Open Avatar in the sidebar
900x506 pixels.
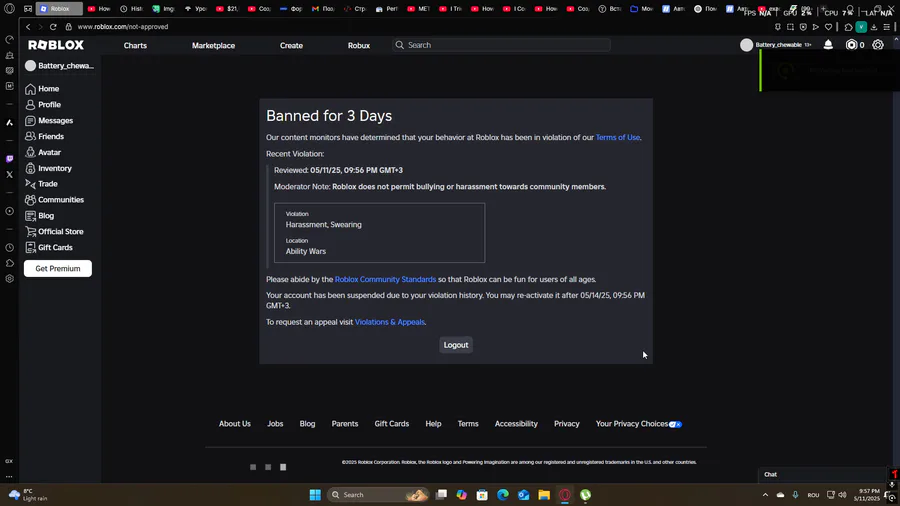43,153
